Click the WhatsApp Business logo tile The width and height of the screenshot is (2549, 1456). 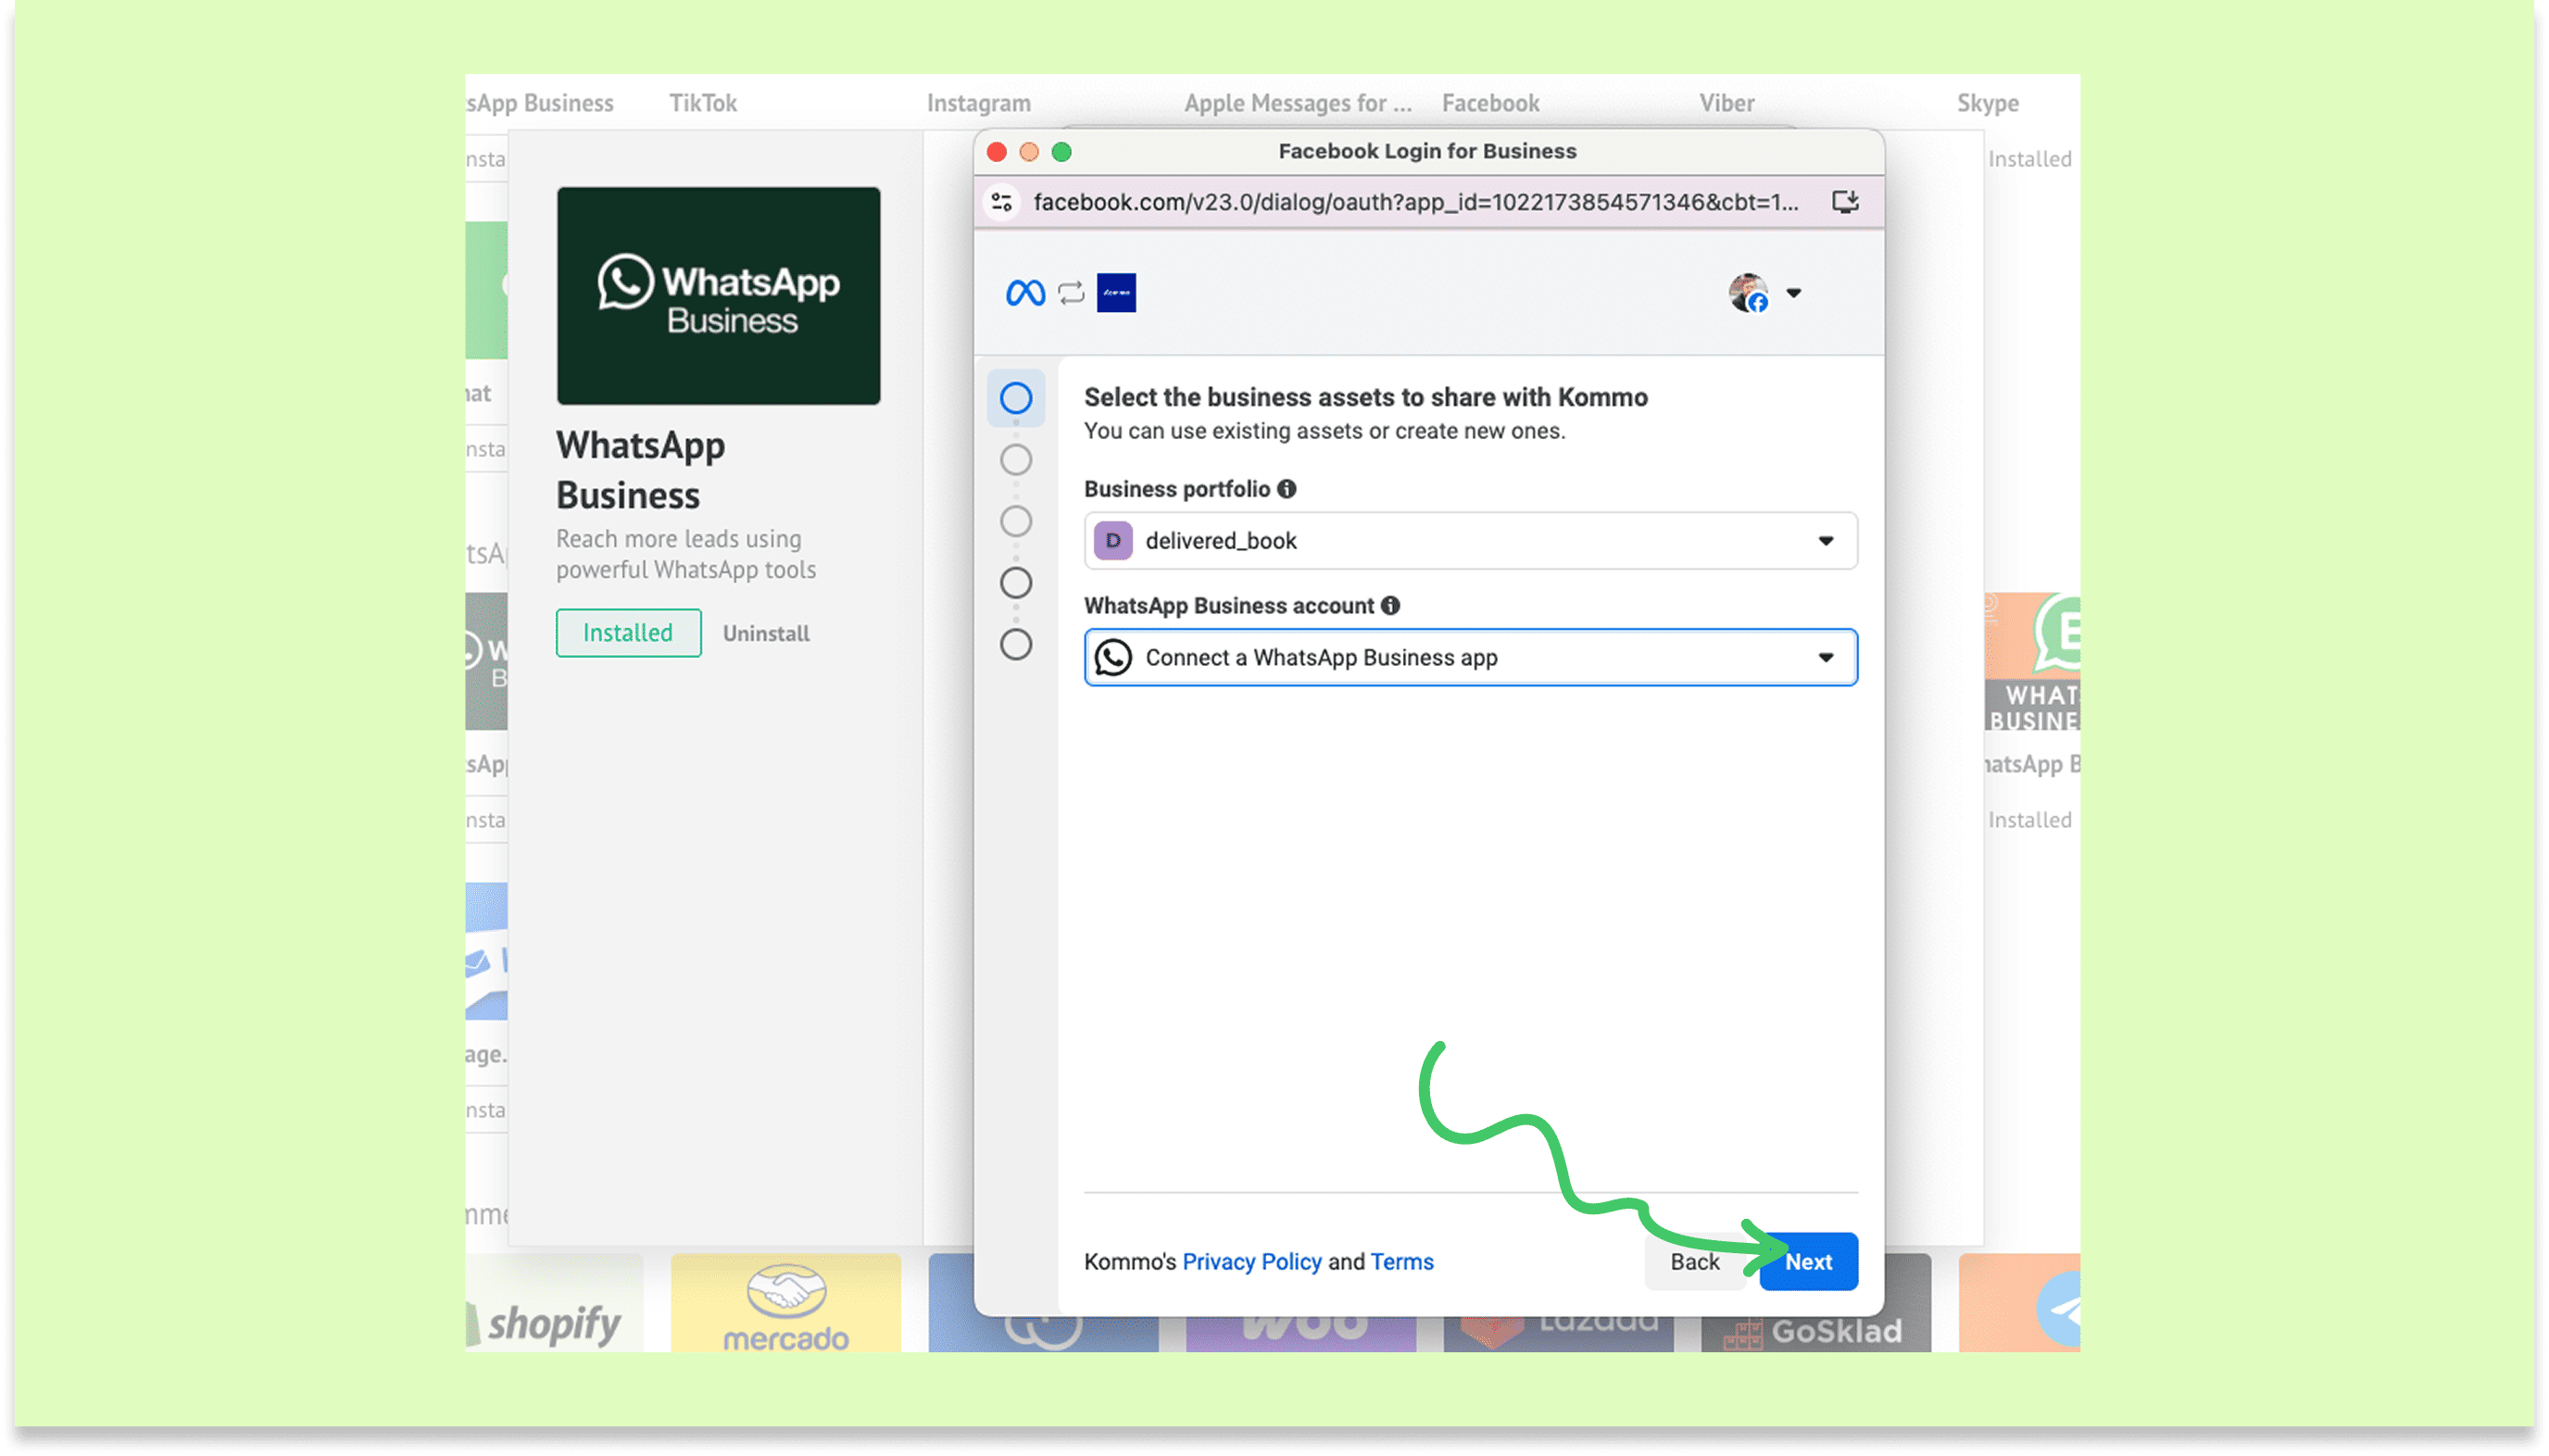coord(718,296)
